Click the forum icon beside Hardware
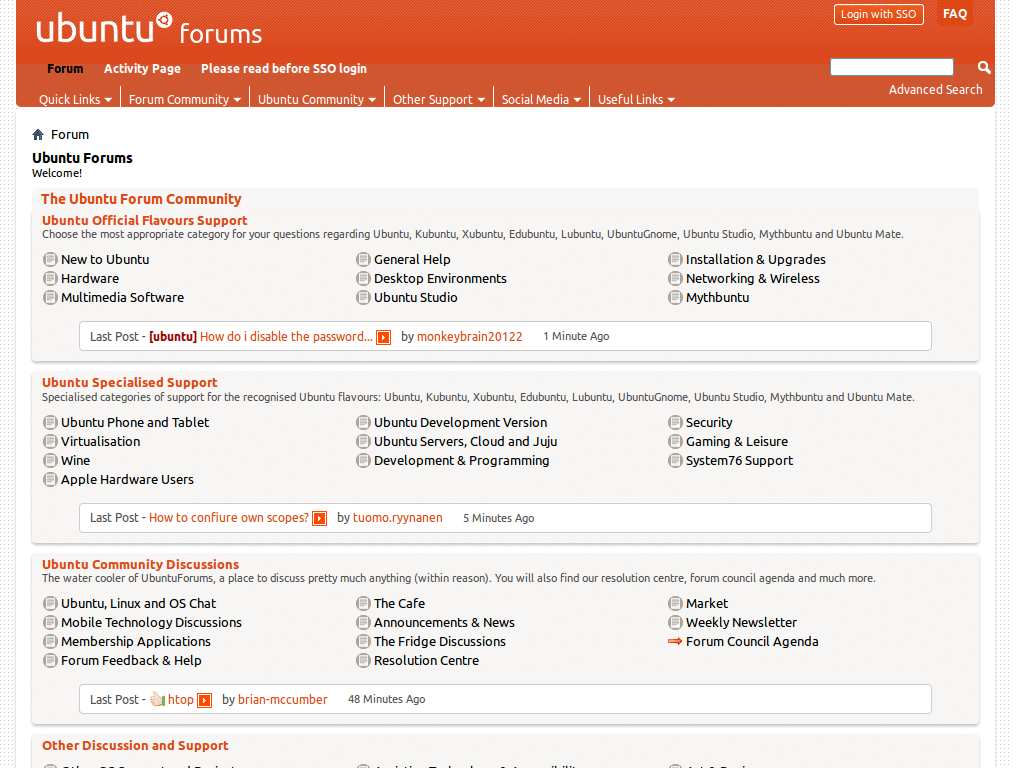 coord(50,278)
